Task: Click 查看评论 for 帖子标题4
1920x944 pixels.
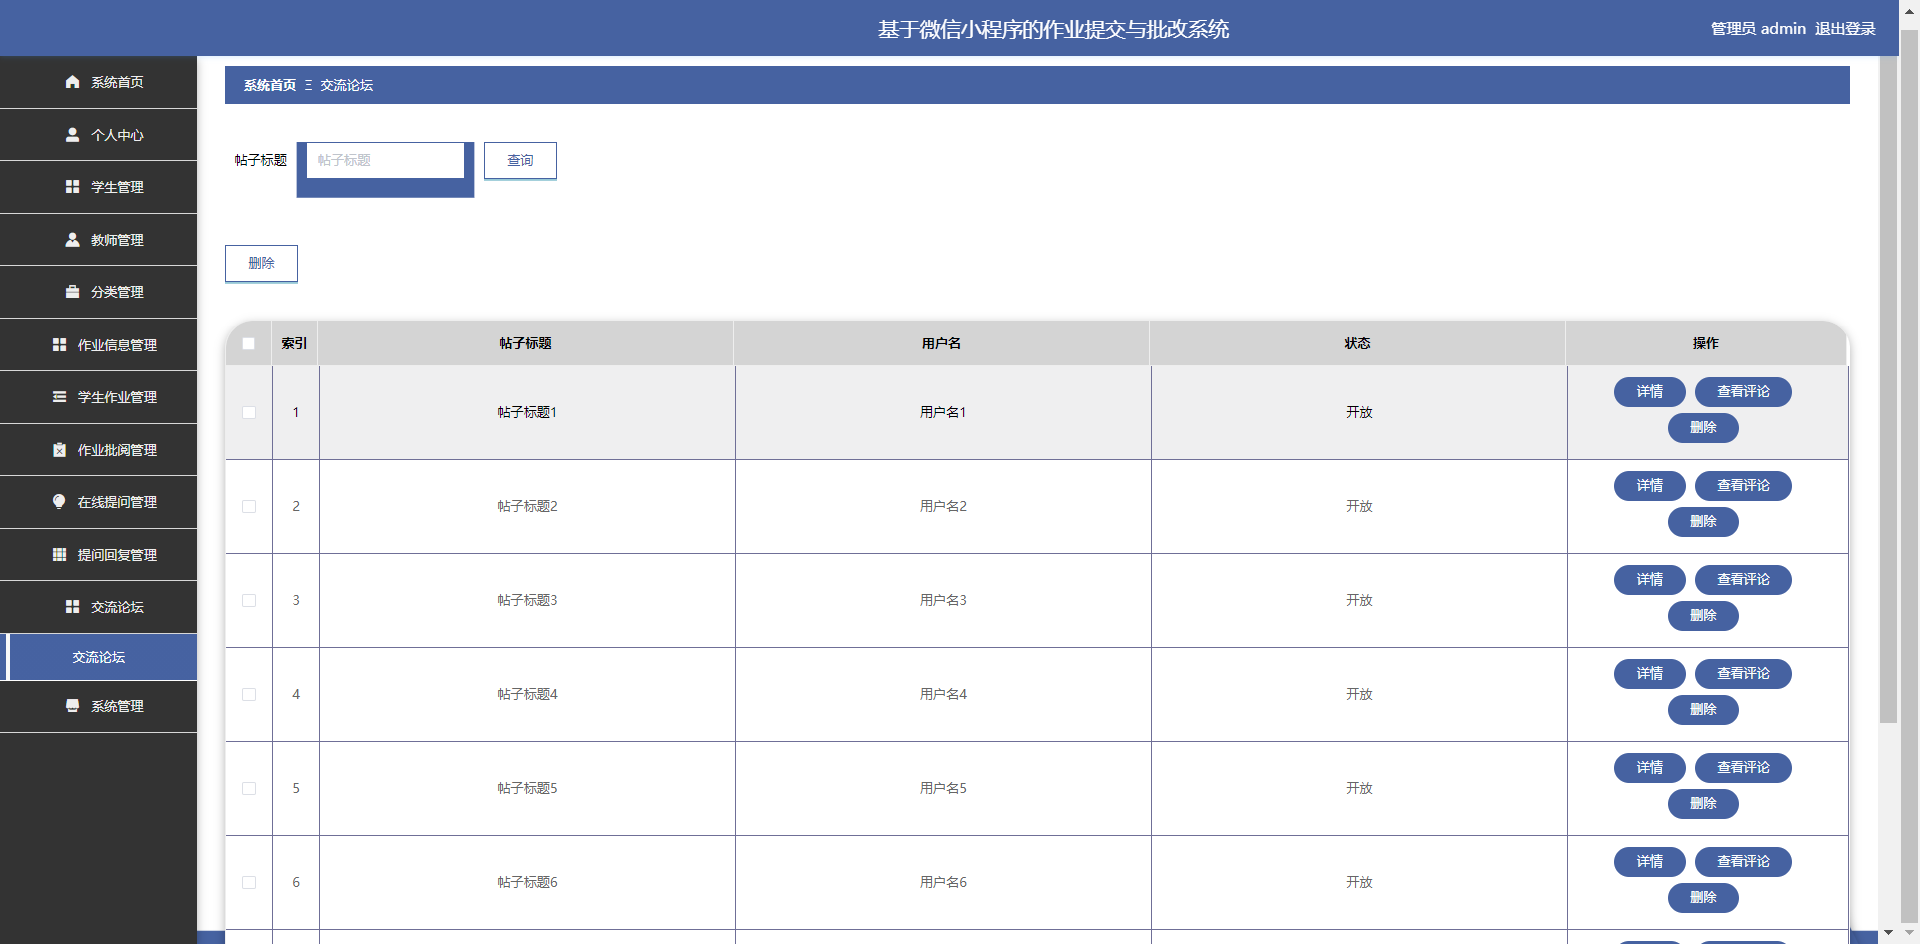Action: pyautogui.click(x=1743, y=674)
